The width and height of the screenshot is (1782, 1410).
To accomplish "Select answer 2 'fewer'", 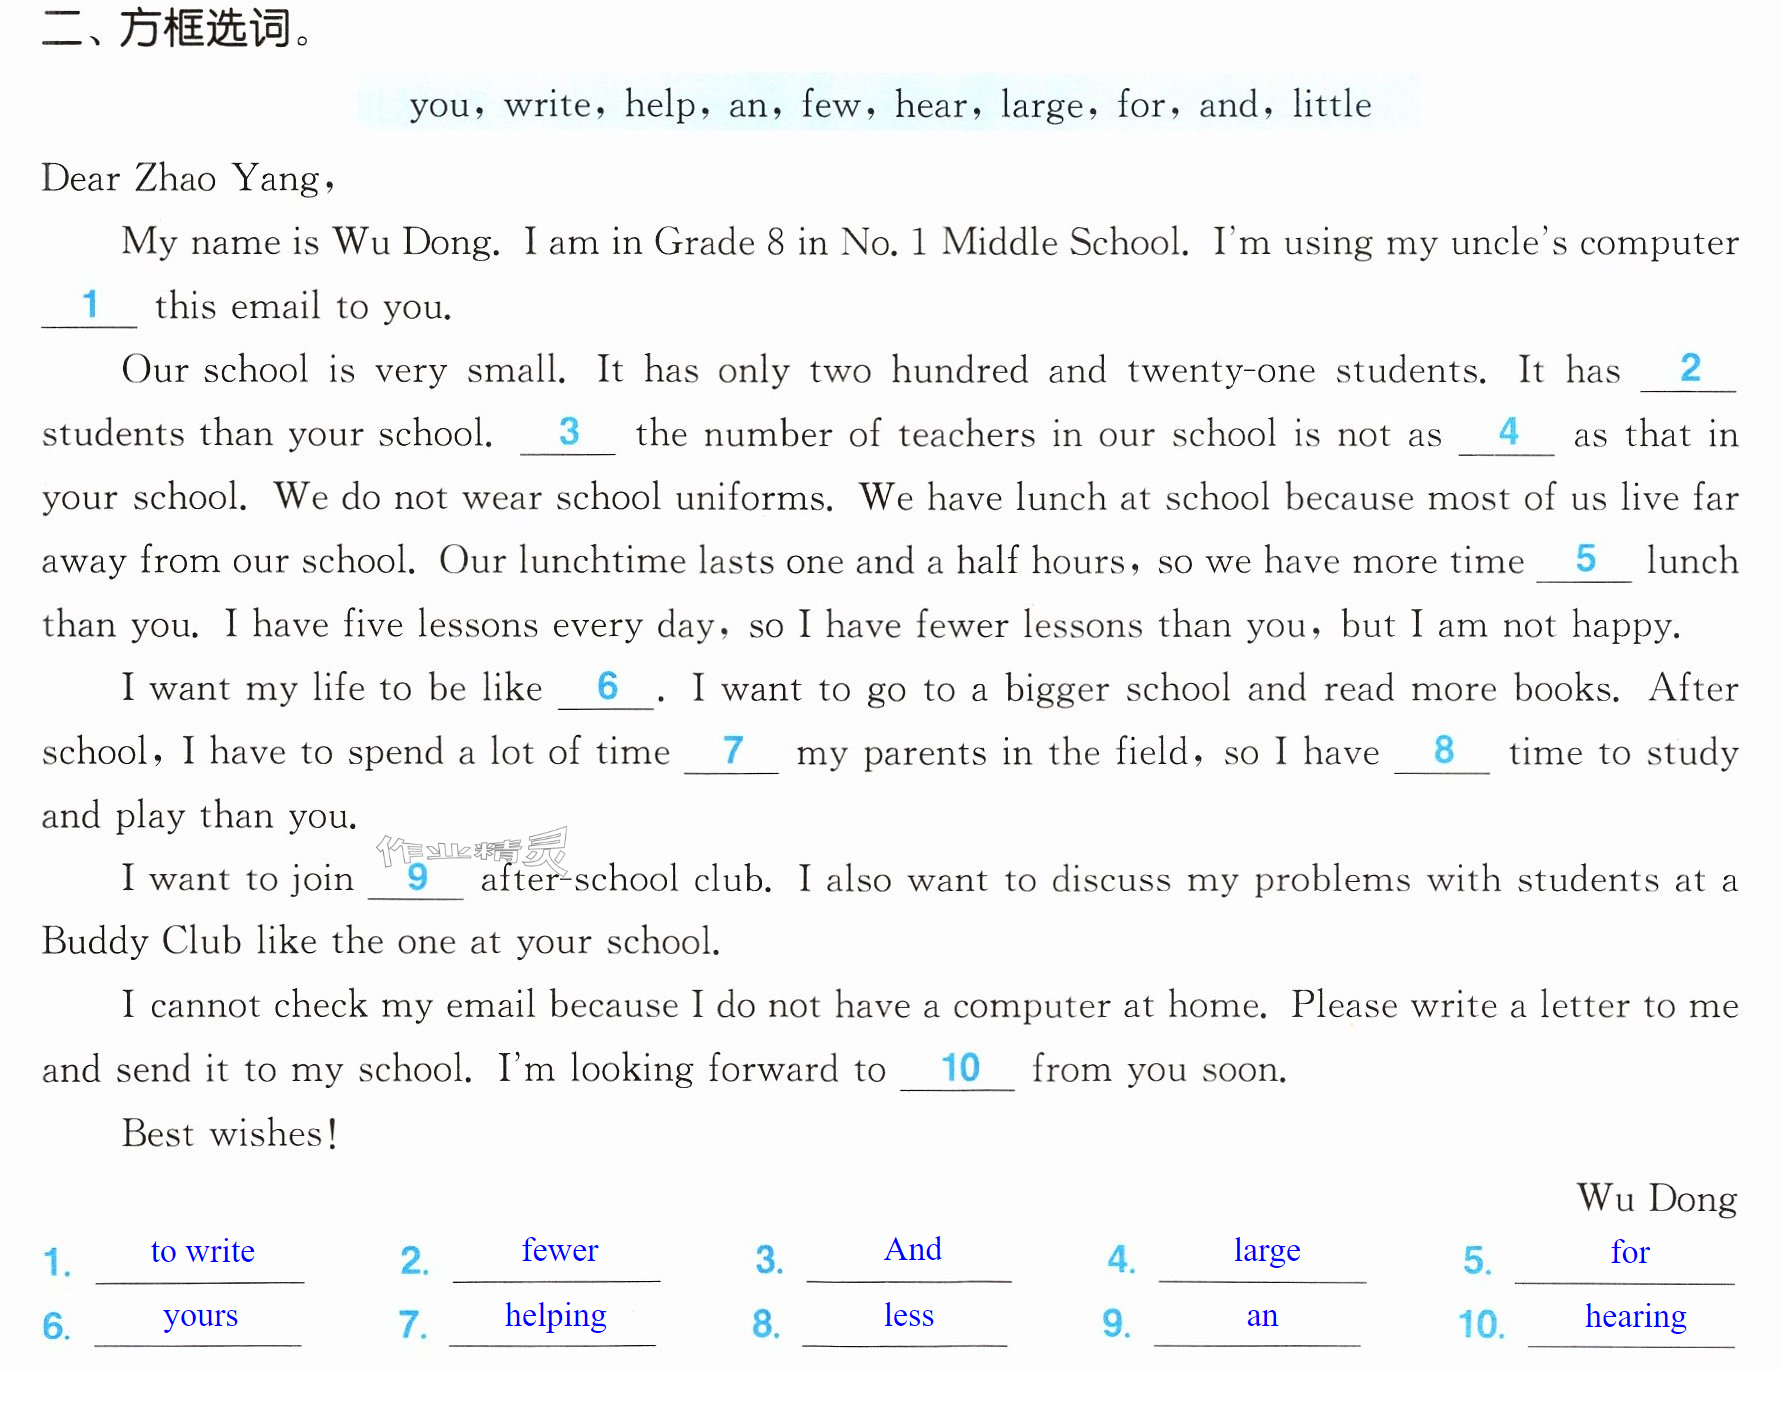I will tap(559, 1250).
